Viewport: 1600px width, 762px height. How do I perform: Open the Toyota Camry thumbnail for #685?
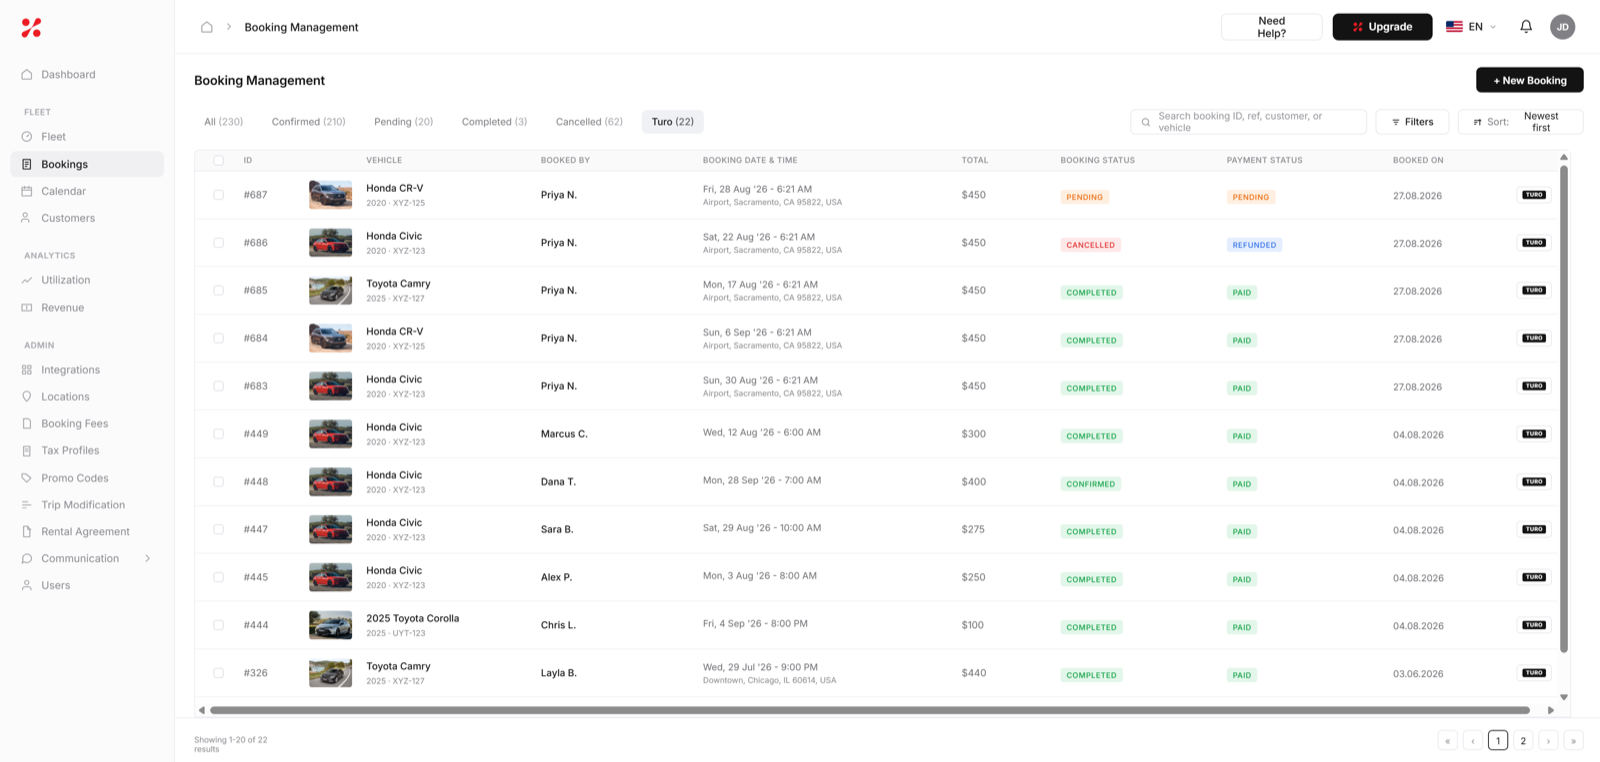pyautogui.click(x=330, y=291)
